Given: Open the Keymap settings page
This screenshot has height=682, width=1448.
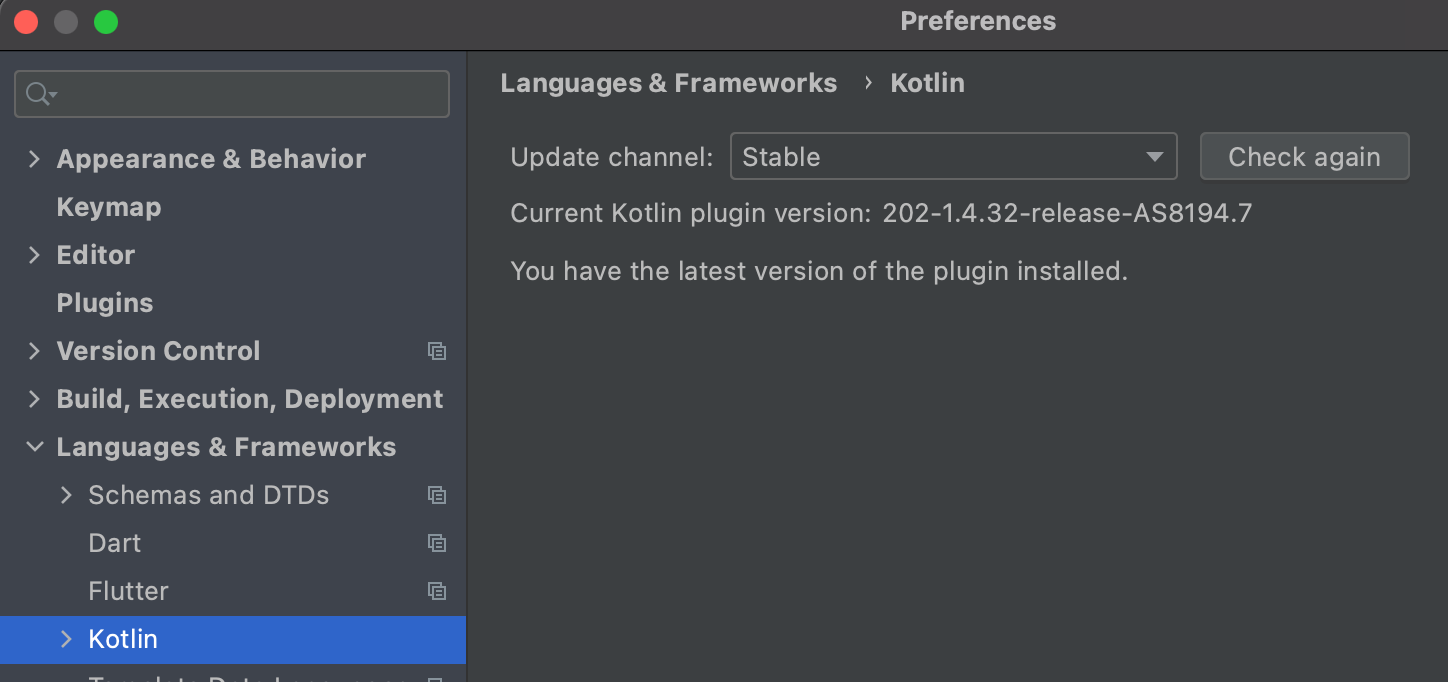Looking at the screenshot, I should [x=109, y=207].
